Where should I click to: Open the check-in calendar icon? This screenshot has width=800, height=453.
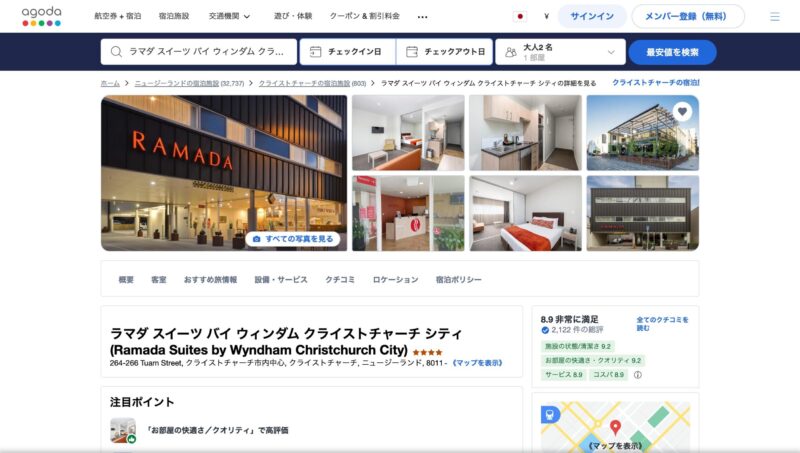click(x=315, y=52)
